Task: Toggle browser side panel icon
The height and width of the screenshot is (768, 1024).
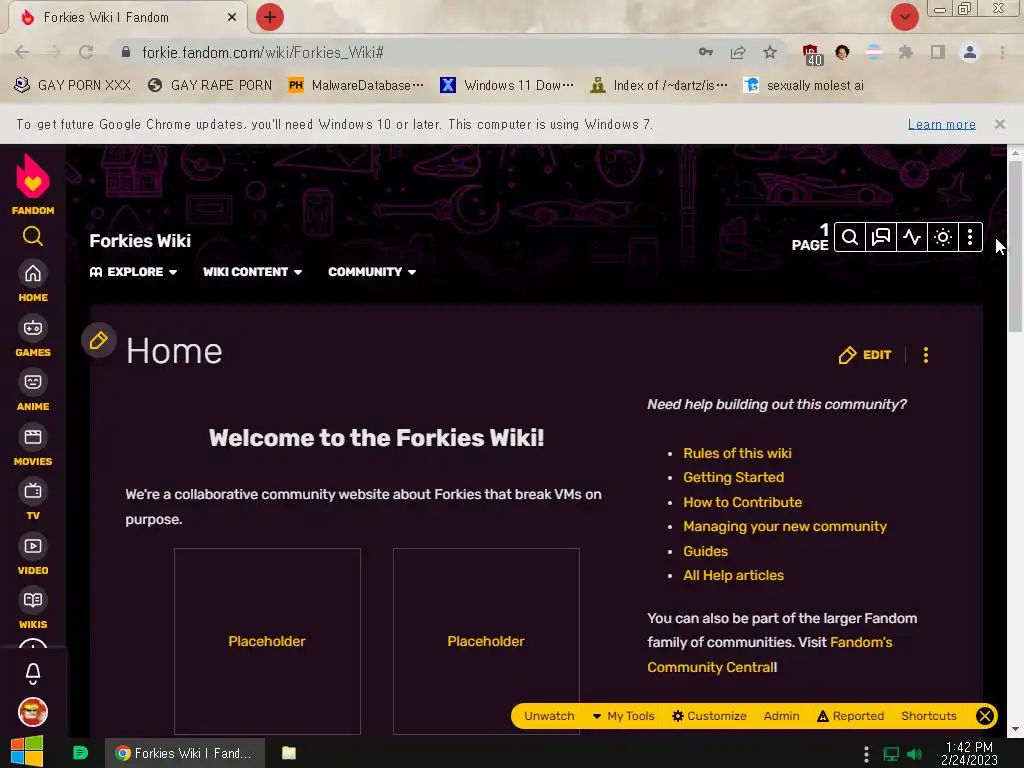Action: [938, 52]
